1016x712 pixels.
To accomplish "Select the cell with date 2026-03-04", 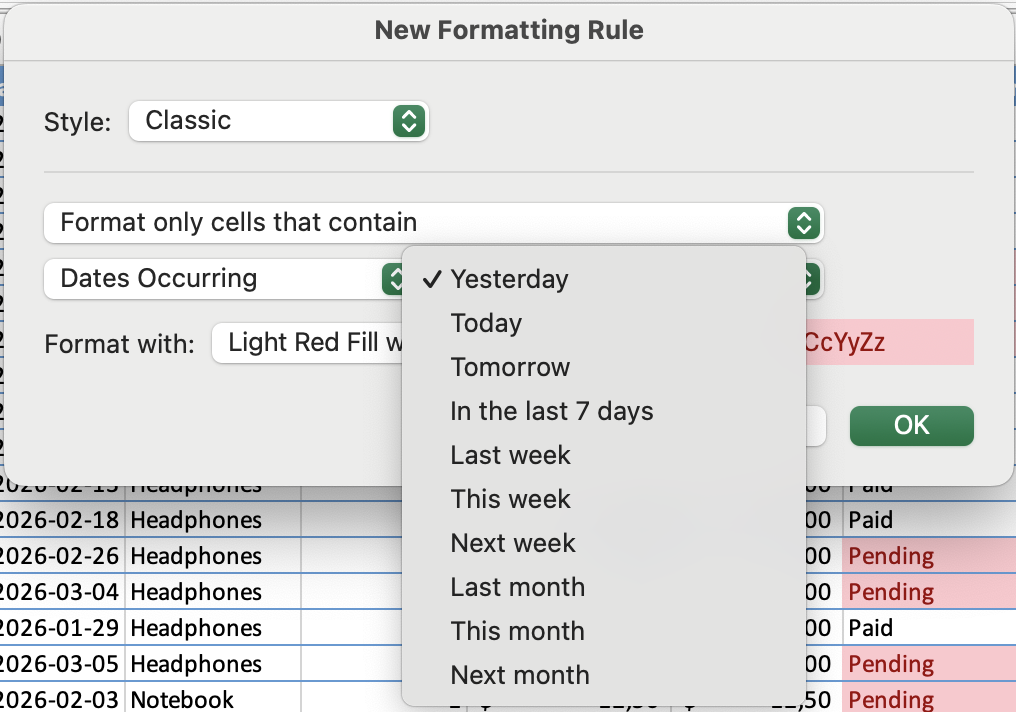I will tap(60, 592).
